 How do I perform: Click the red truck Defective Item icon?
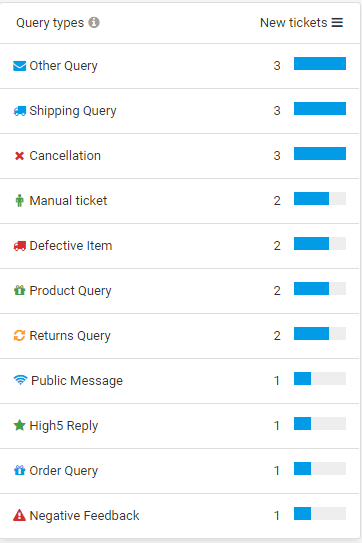(x=19, y=246)
